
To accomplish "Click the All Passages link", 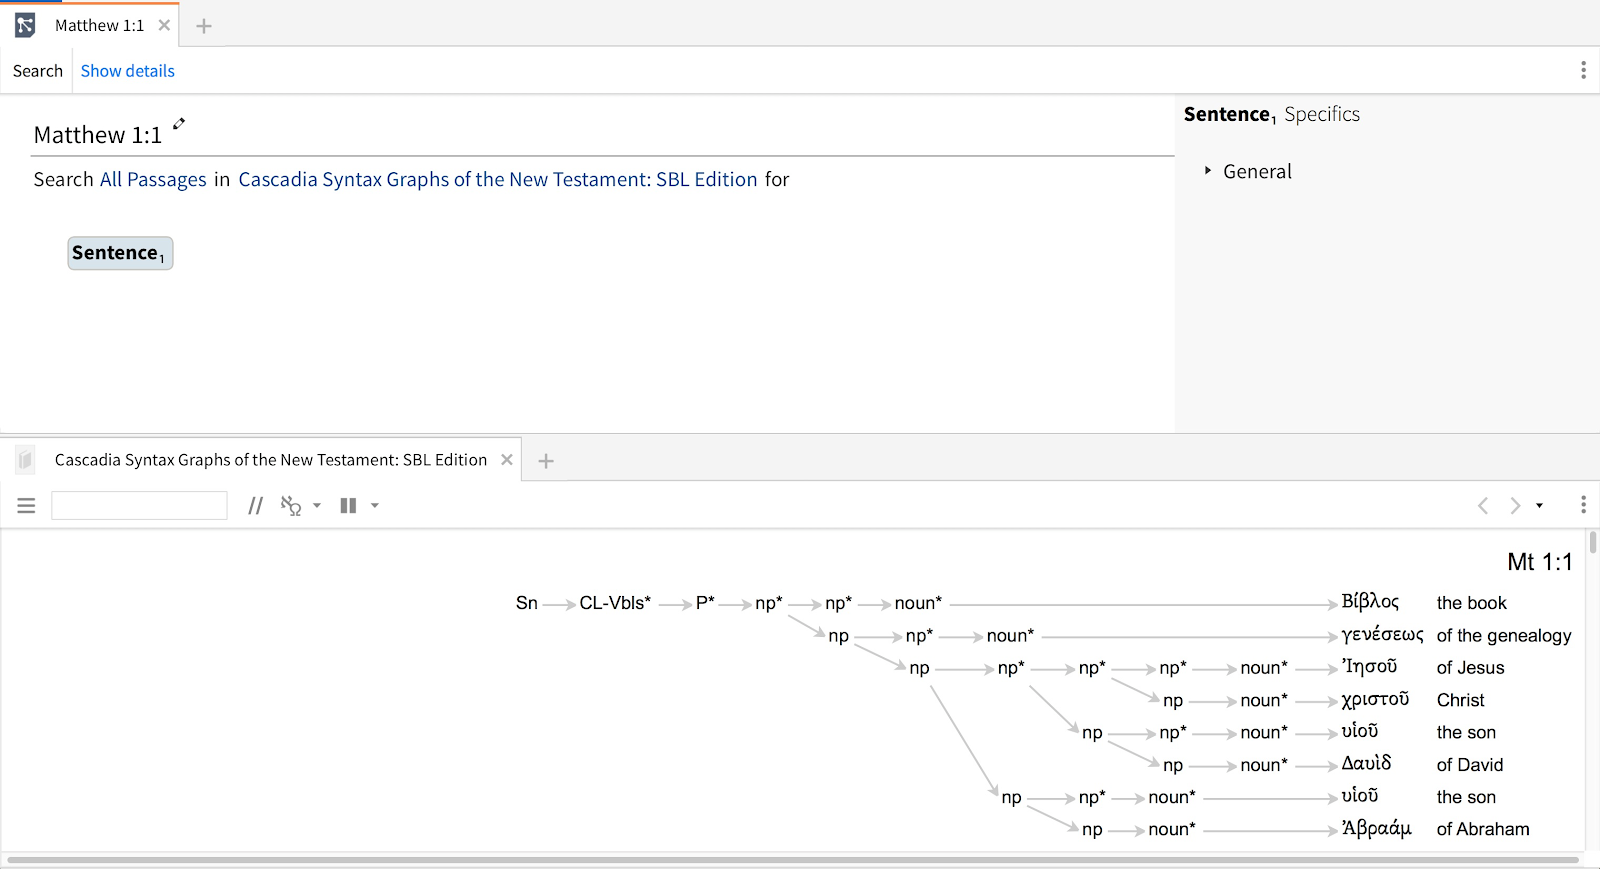I will 153,180.
